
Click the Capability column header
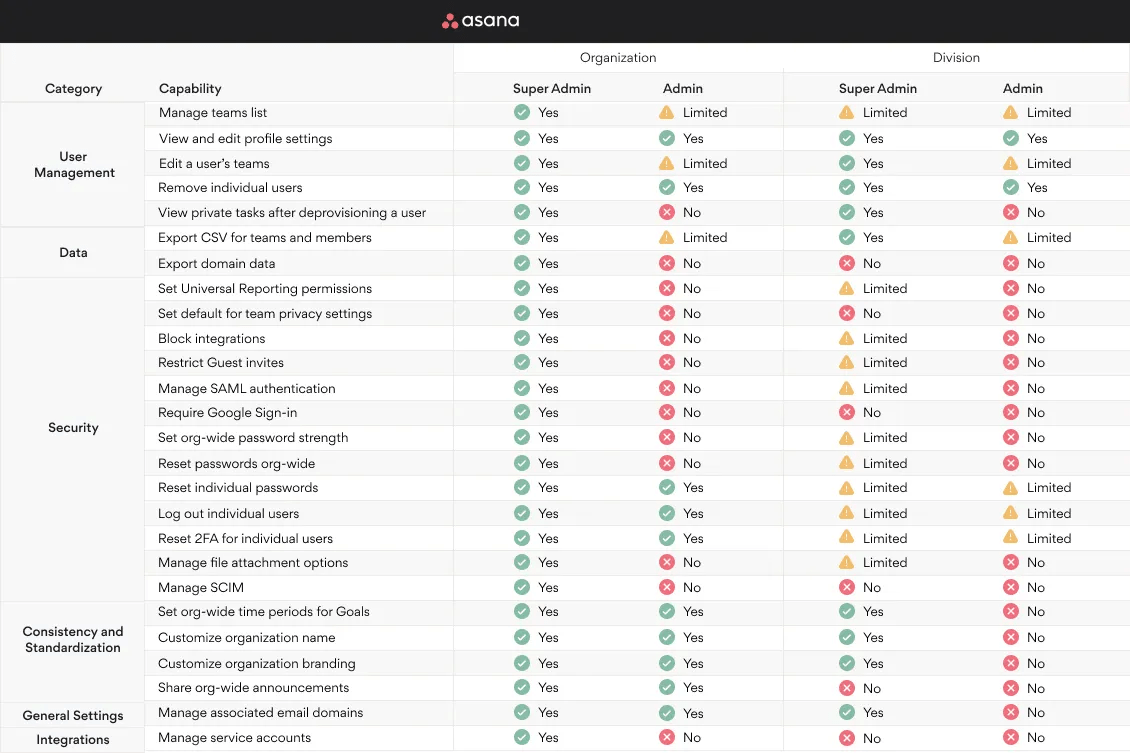point(190,89)
